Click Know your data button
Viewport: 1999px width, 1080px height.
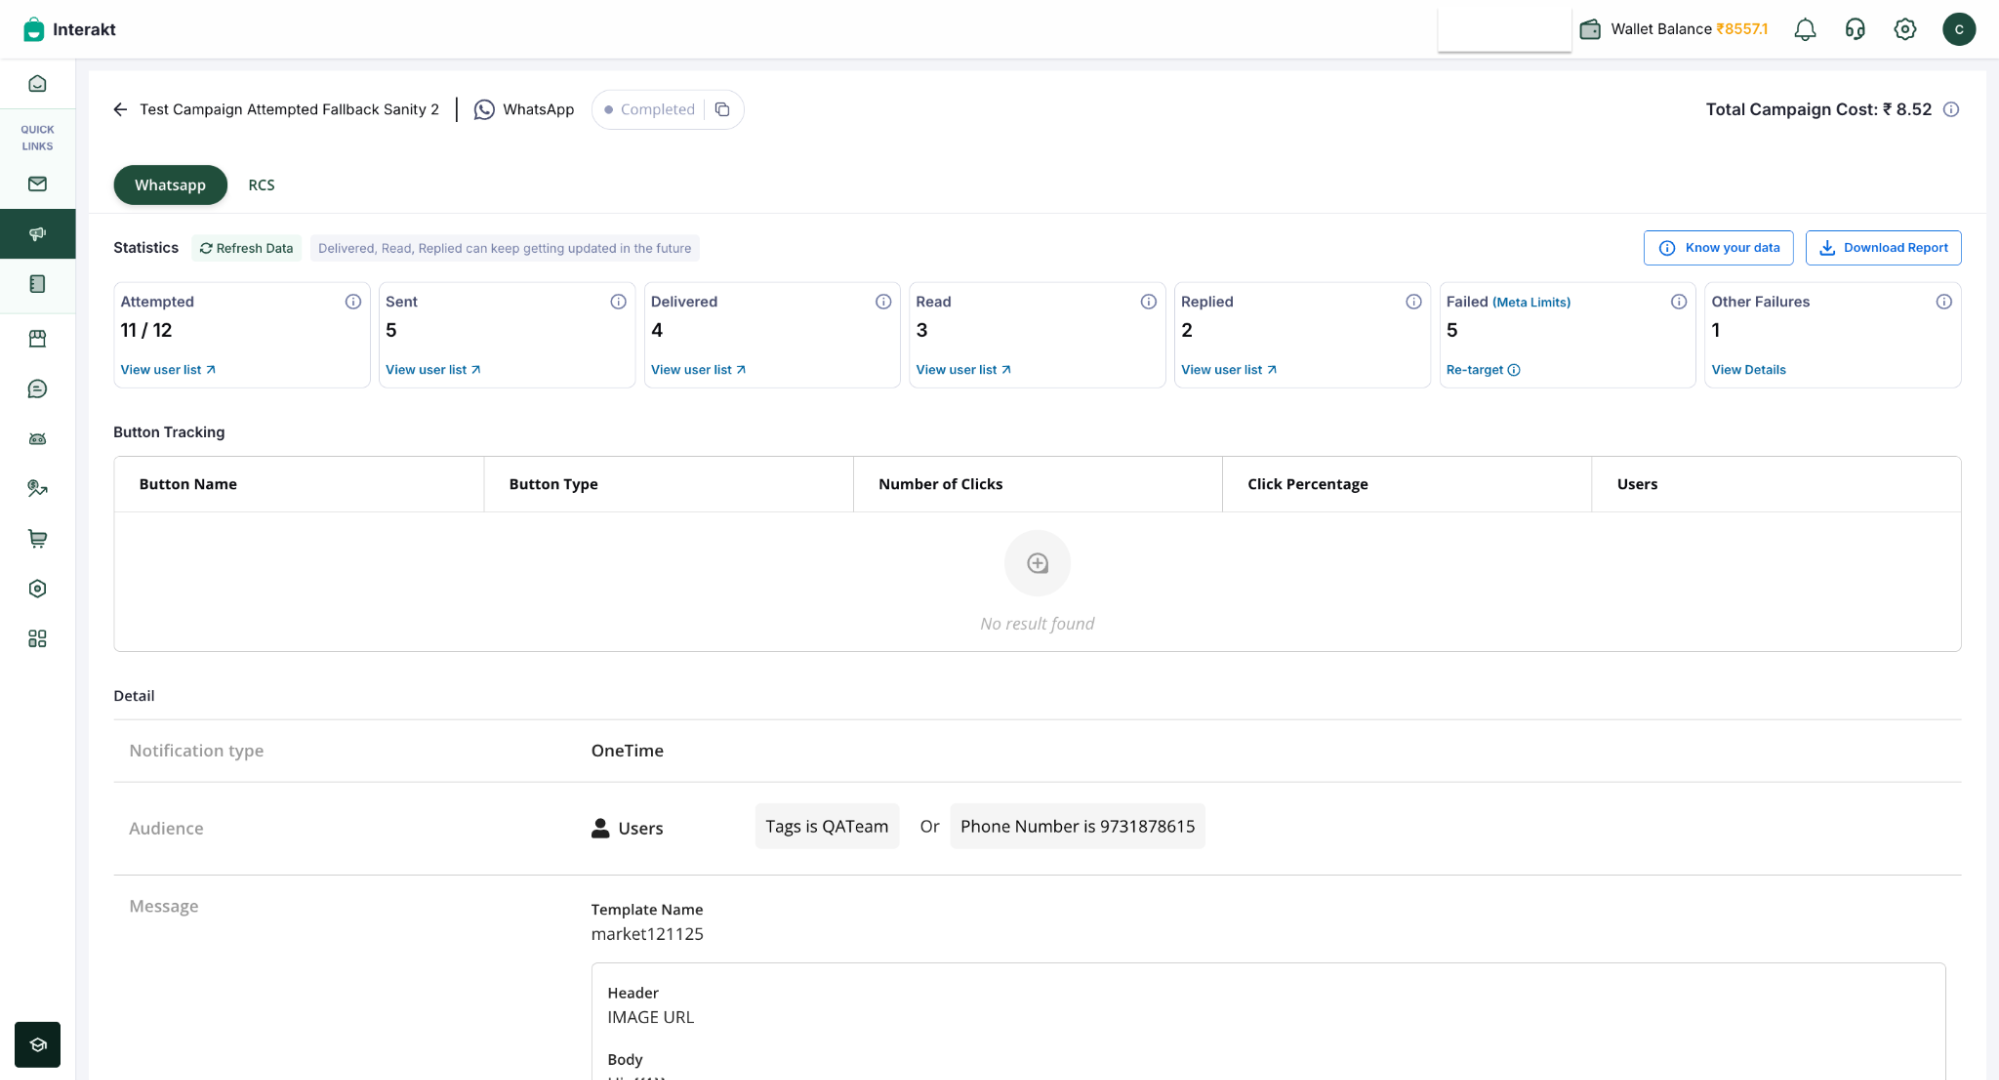click(x=1717, y=248)
